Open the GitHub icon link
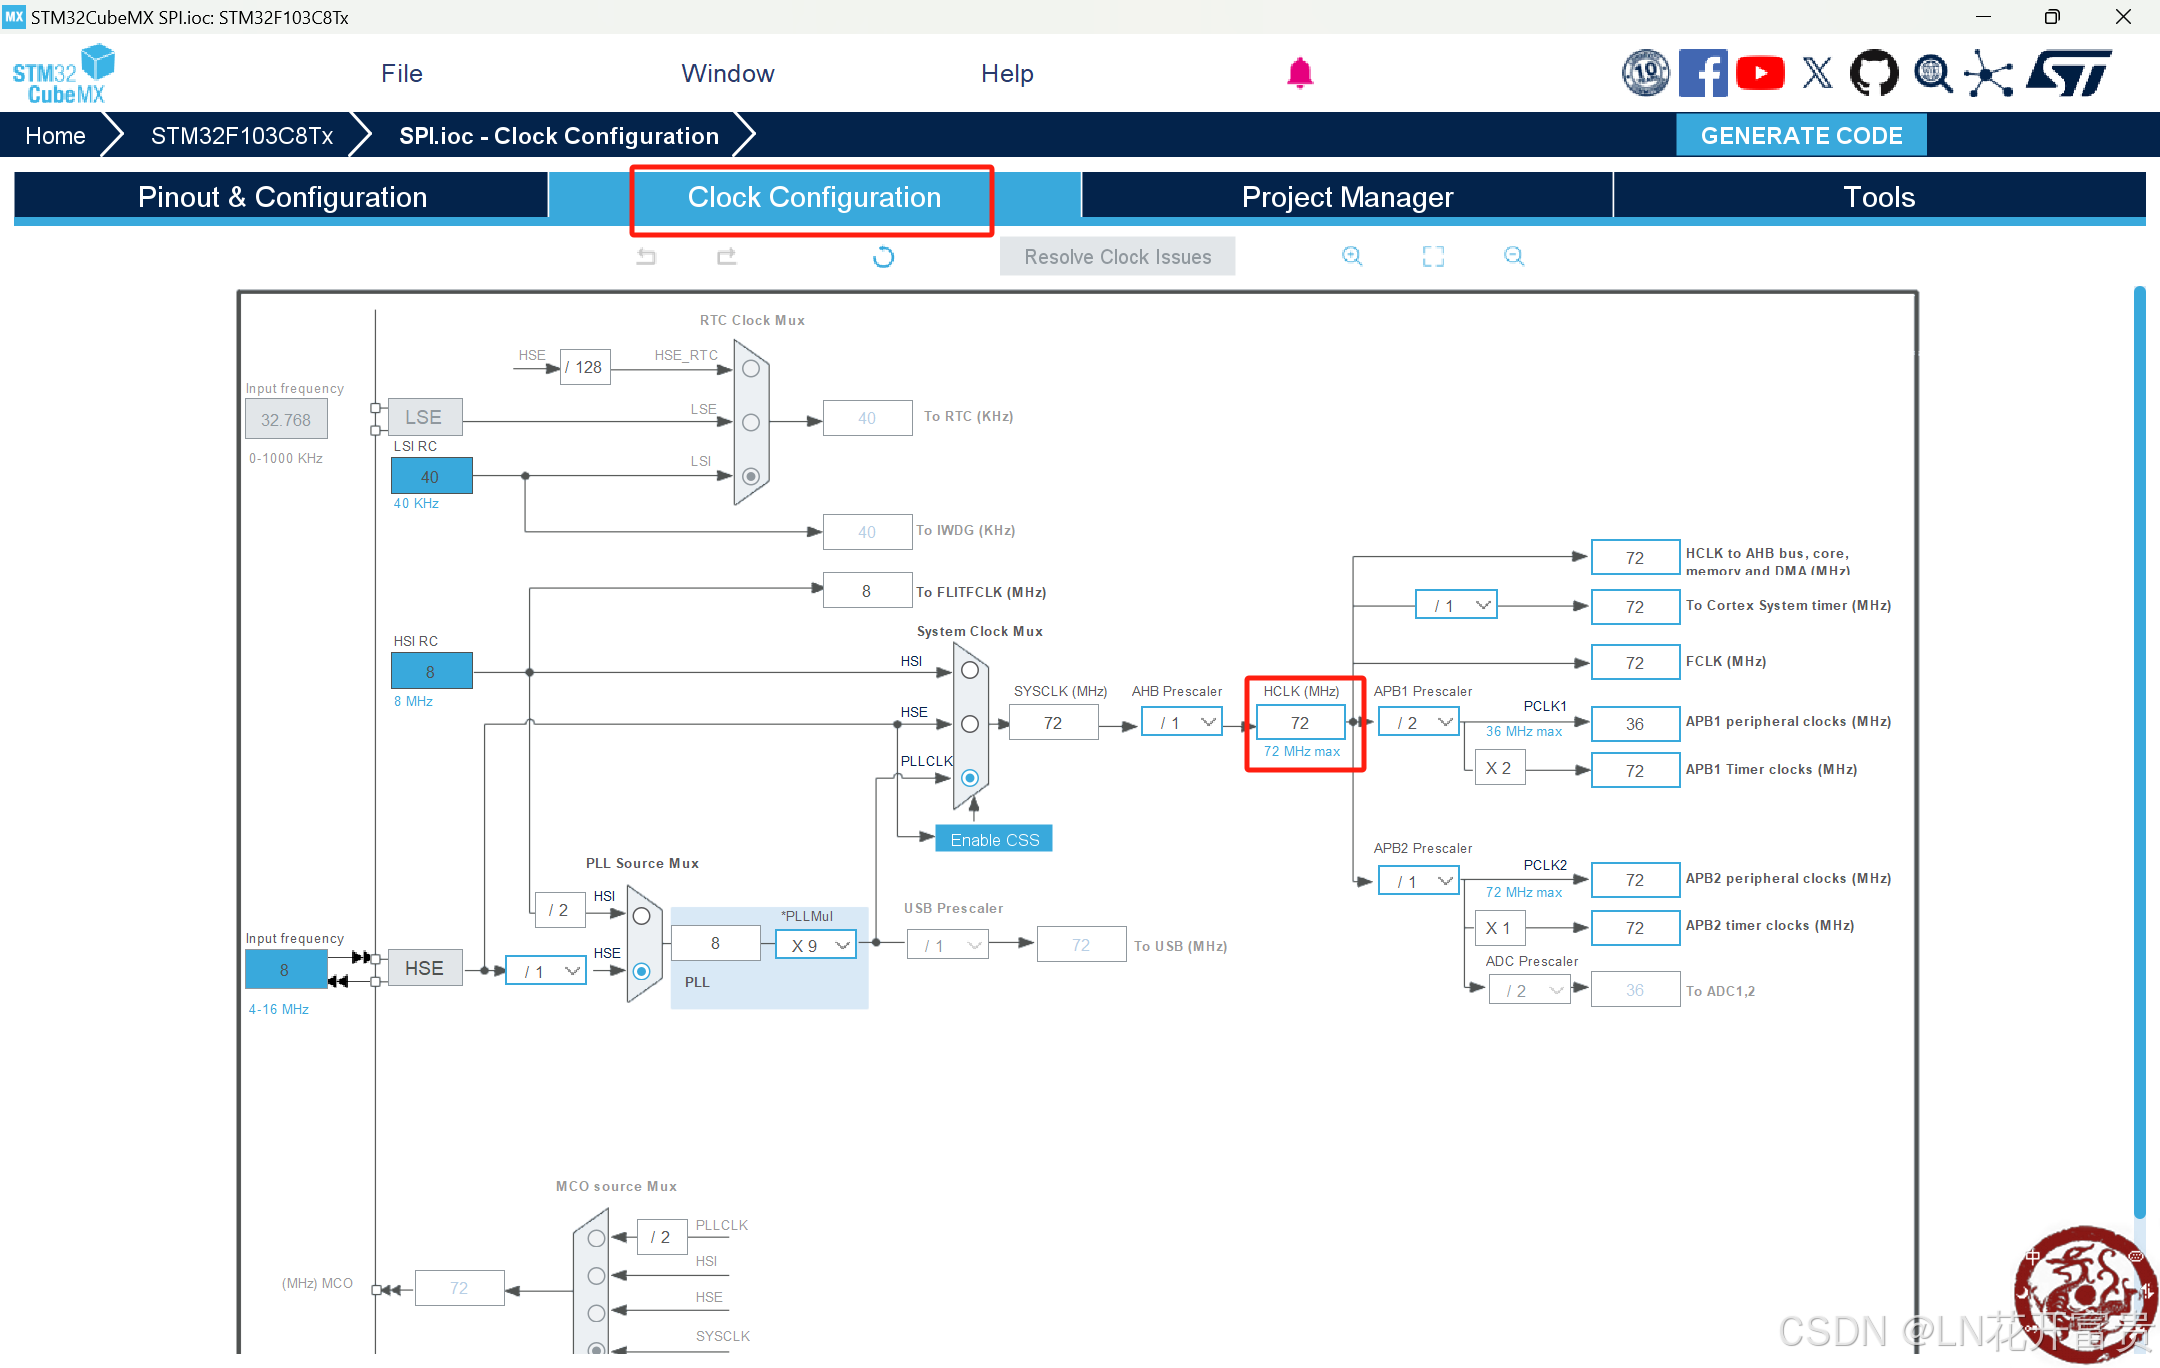2160x1368 pixels. pos(1873,73)
